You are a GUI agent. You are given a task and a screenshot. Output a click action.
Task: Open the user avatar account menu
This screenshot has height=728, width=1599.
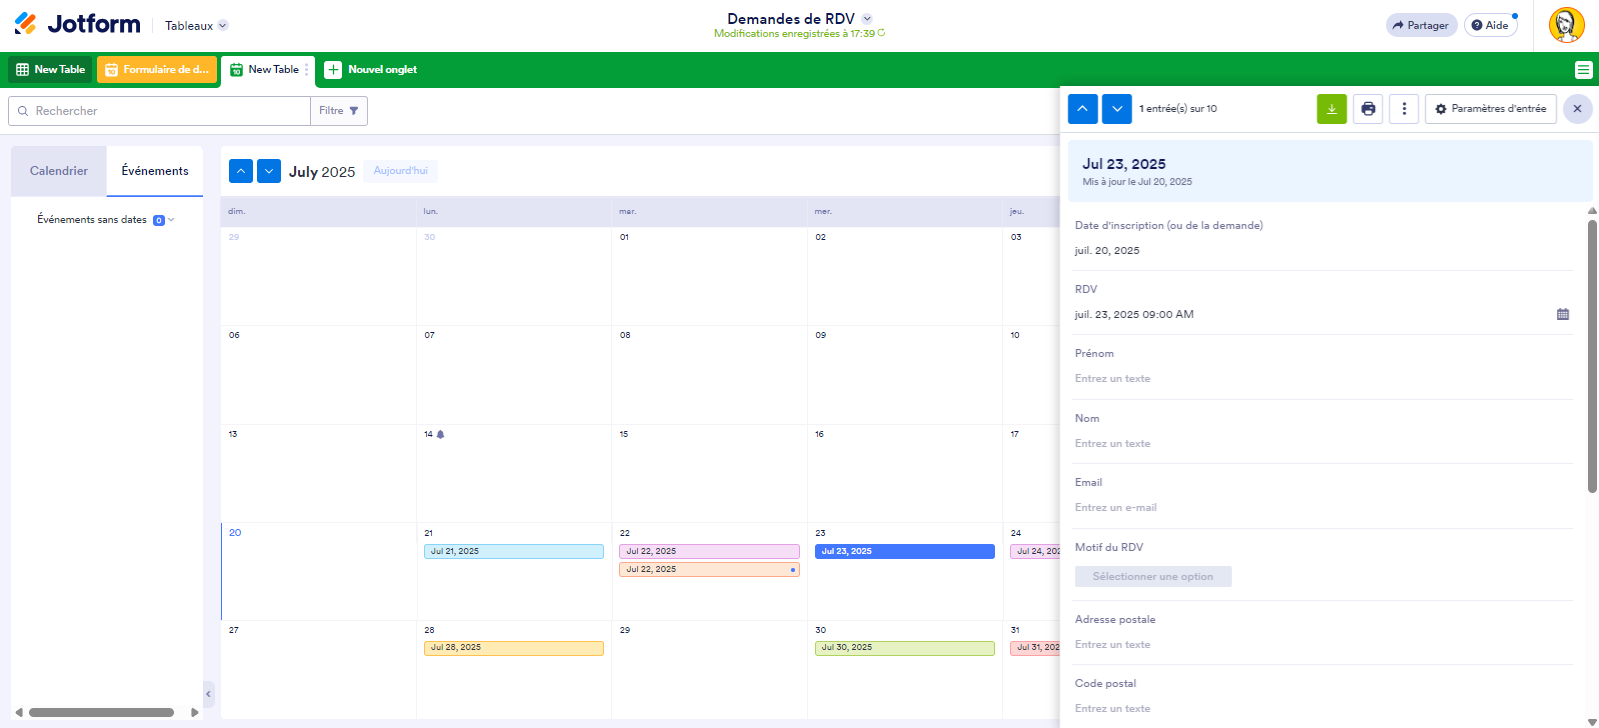(x=1566, y=25)
